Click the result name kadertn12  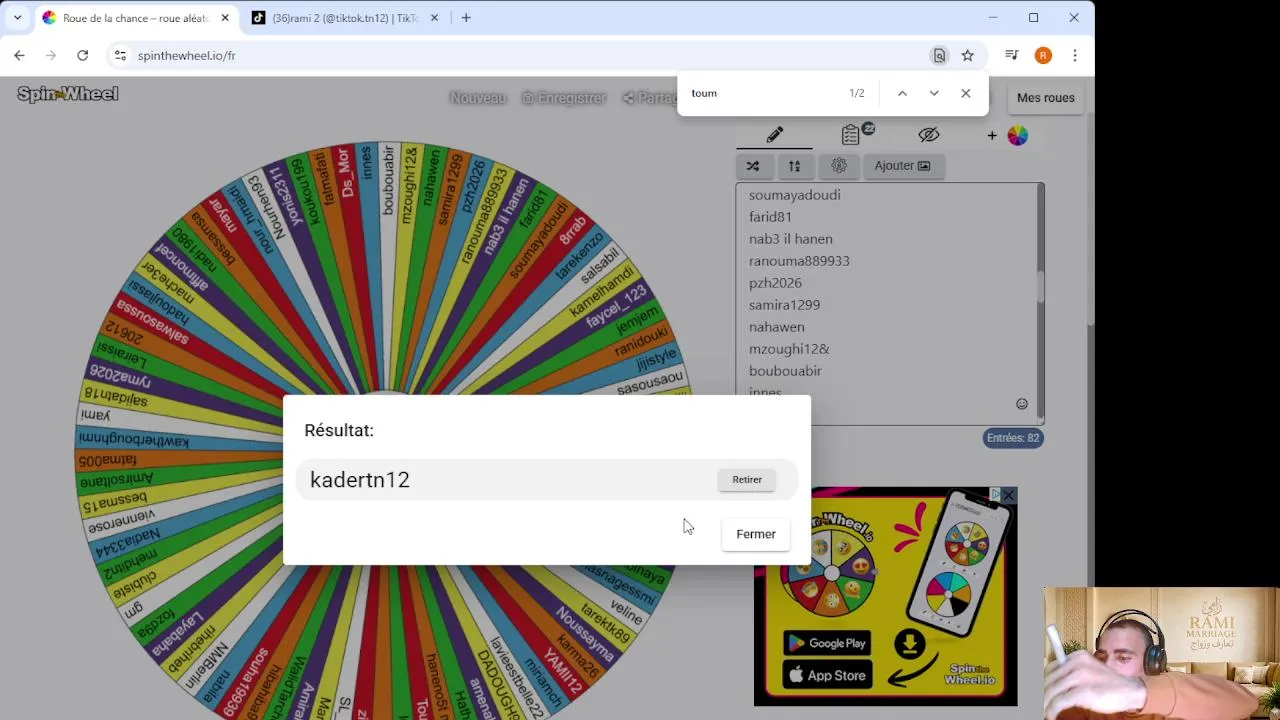[360, 480]
